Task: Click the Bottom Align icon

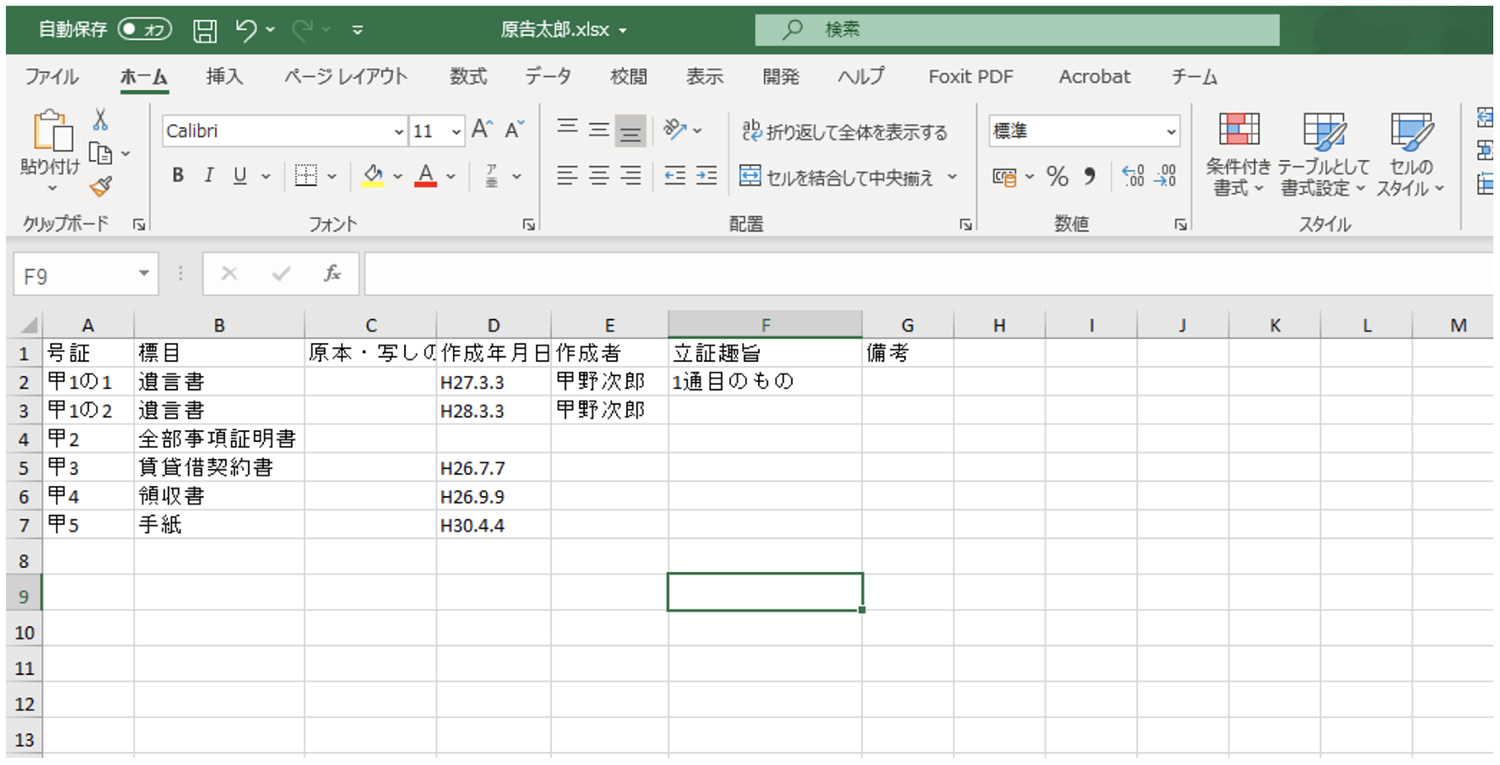Action: click(x=630, y=130)
